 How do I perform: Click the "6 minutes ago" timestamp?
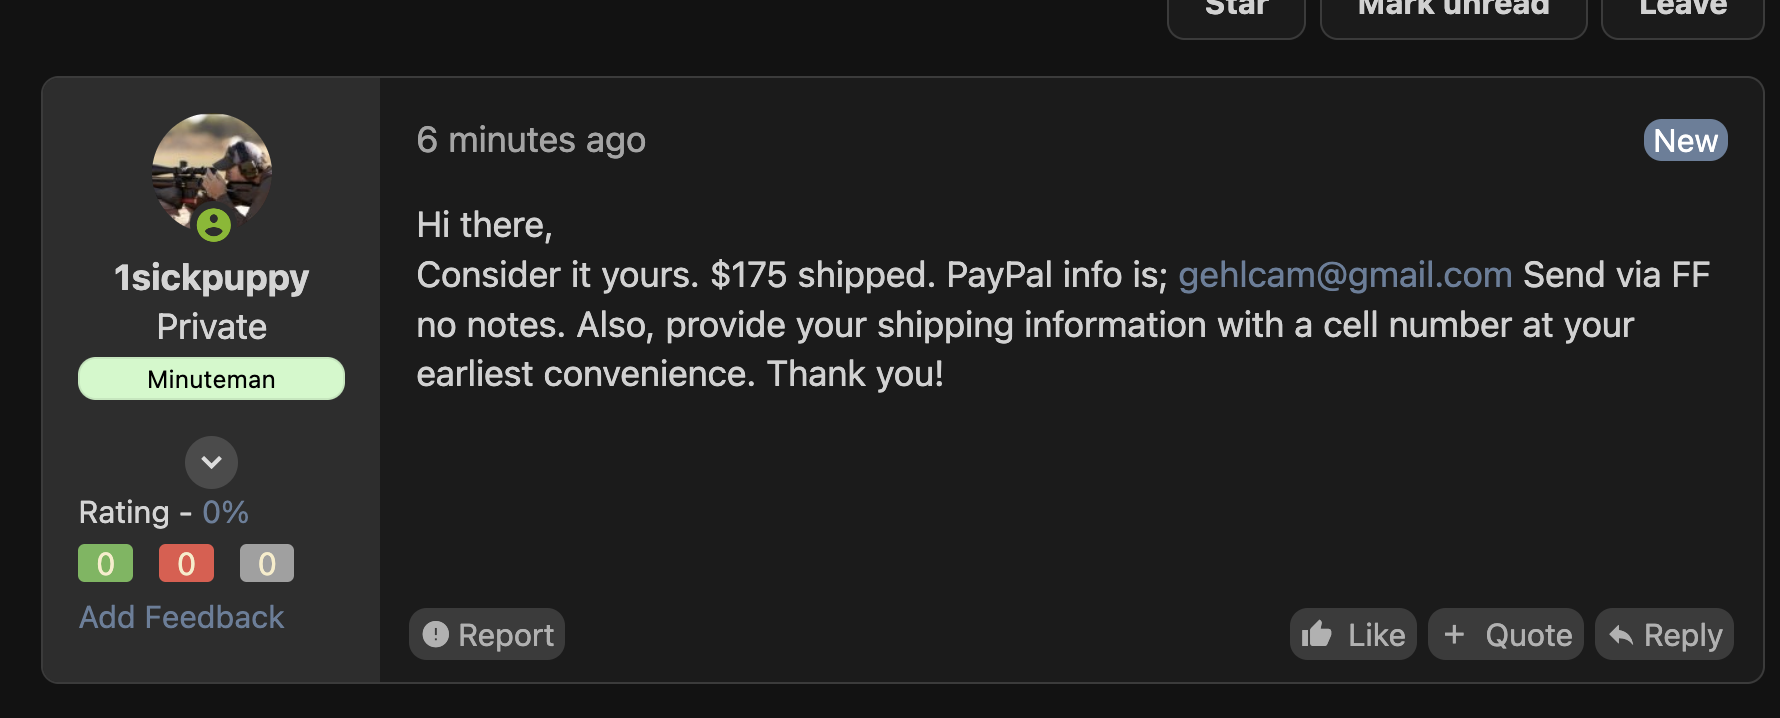pos(531,140)
